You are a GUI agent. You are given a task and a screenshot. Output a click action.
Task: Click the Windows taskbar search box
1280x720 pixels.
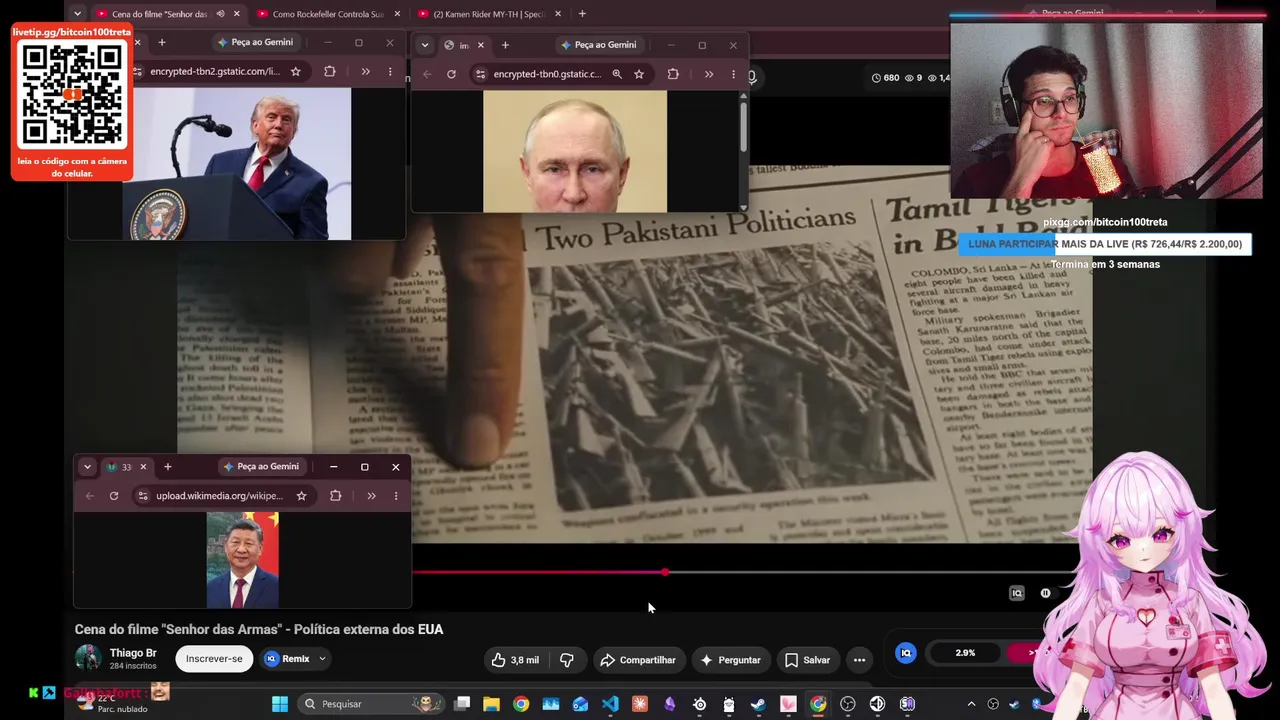tap(371, 704)
